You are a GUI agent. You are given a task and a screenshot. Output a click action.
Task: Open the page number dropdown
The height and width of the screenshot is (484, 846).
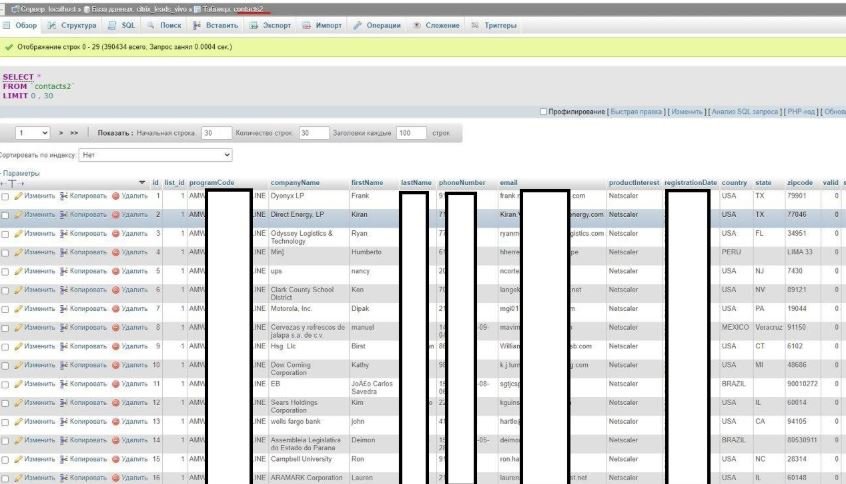tap(32, 133)
